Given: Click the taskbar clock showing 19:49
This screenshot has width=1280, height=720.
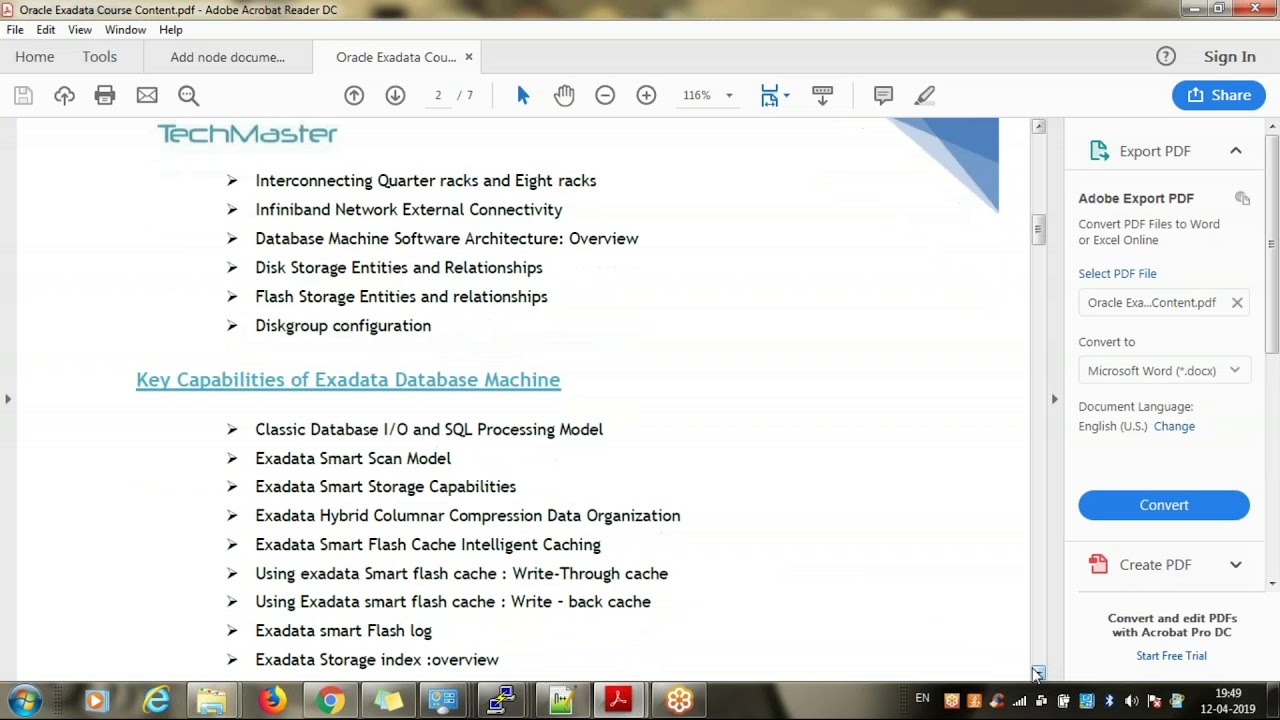Looking at the screenshot, I should click(x=1228, y=693).
